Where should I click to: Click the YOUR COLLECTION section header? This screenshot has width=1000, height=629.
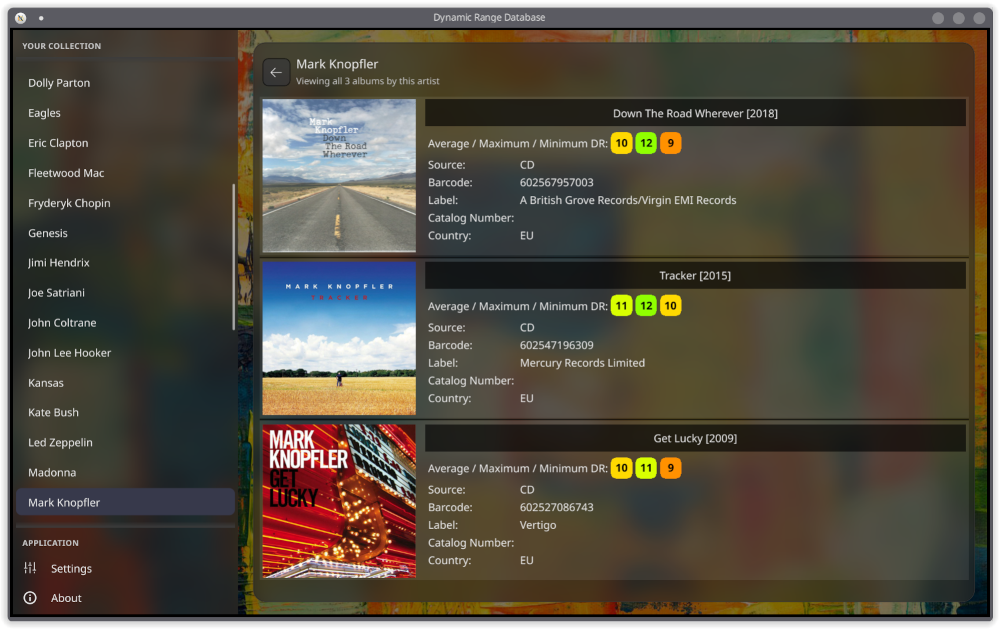(62, 46)
